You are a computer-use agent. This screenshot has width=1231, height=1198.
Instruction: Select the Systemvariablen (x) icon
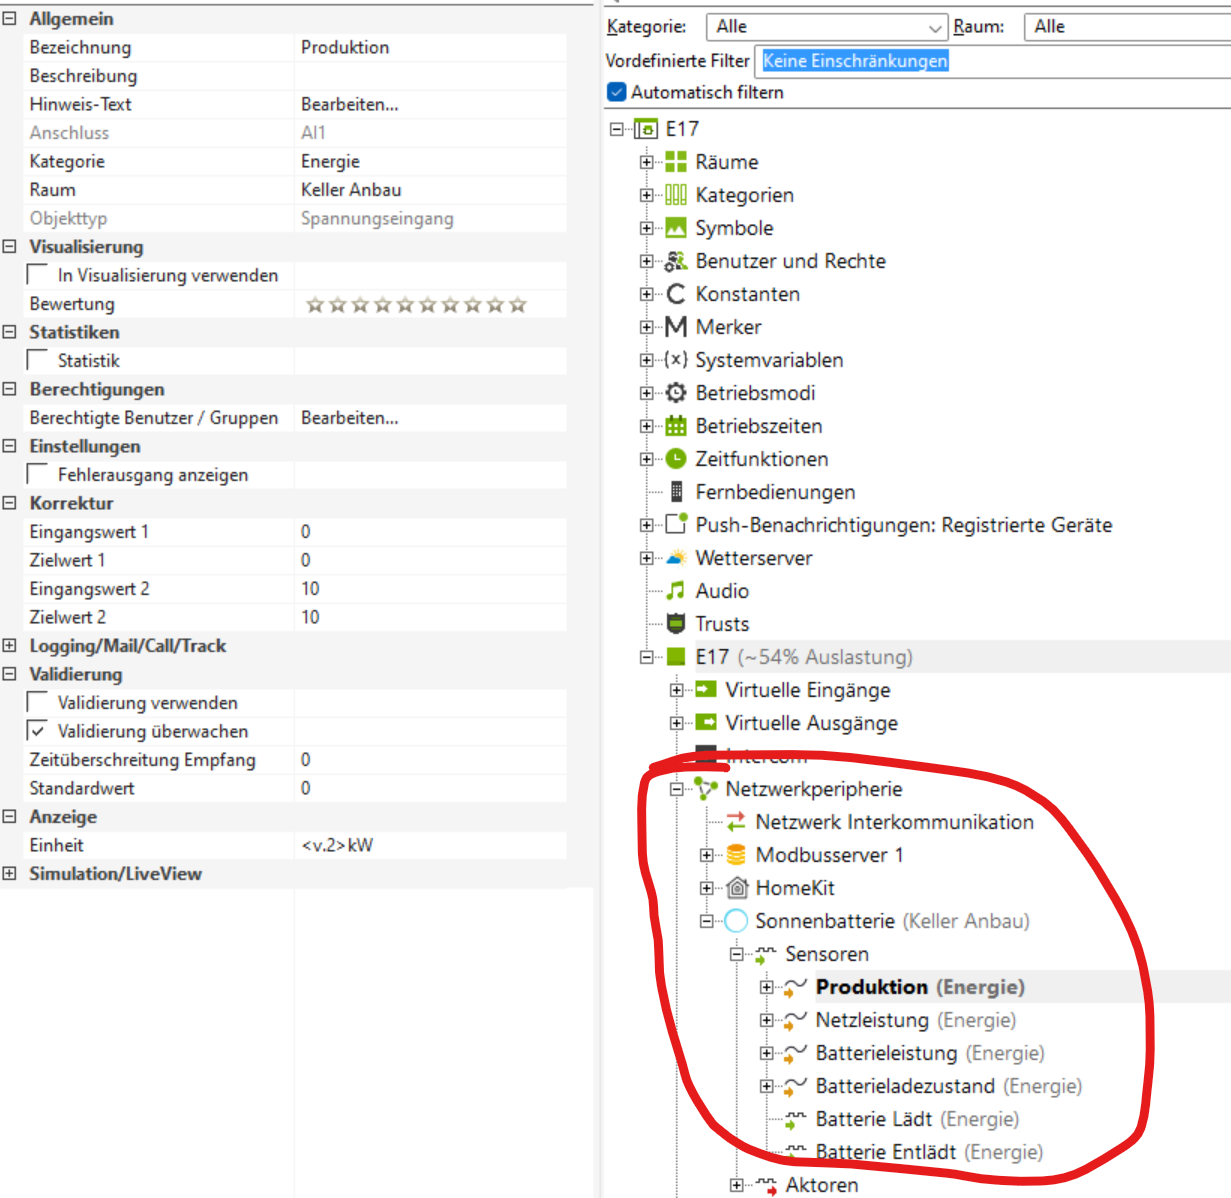click(x=676, y=360)
